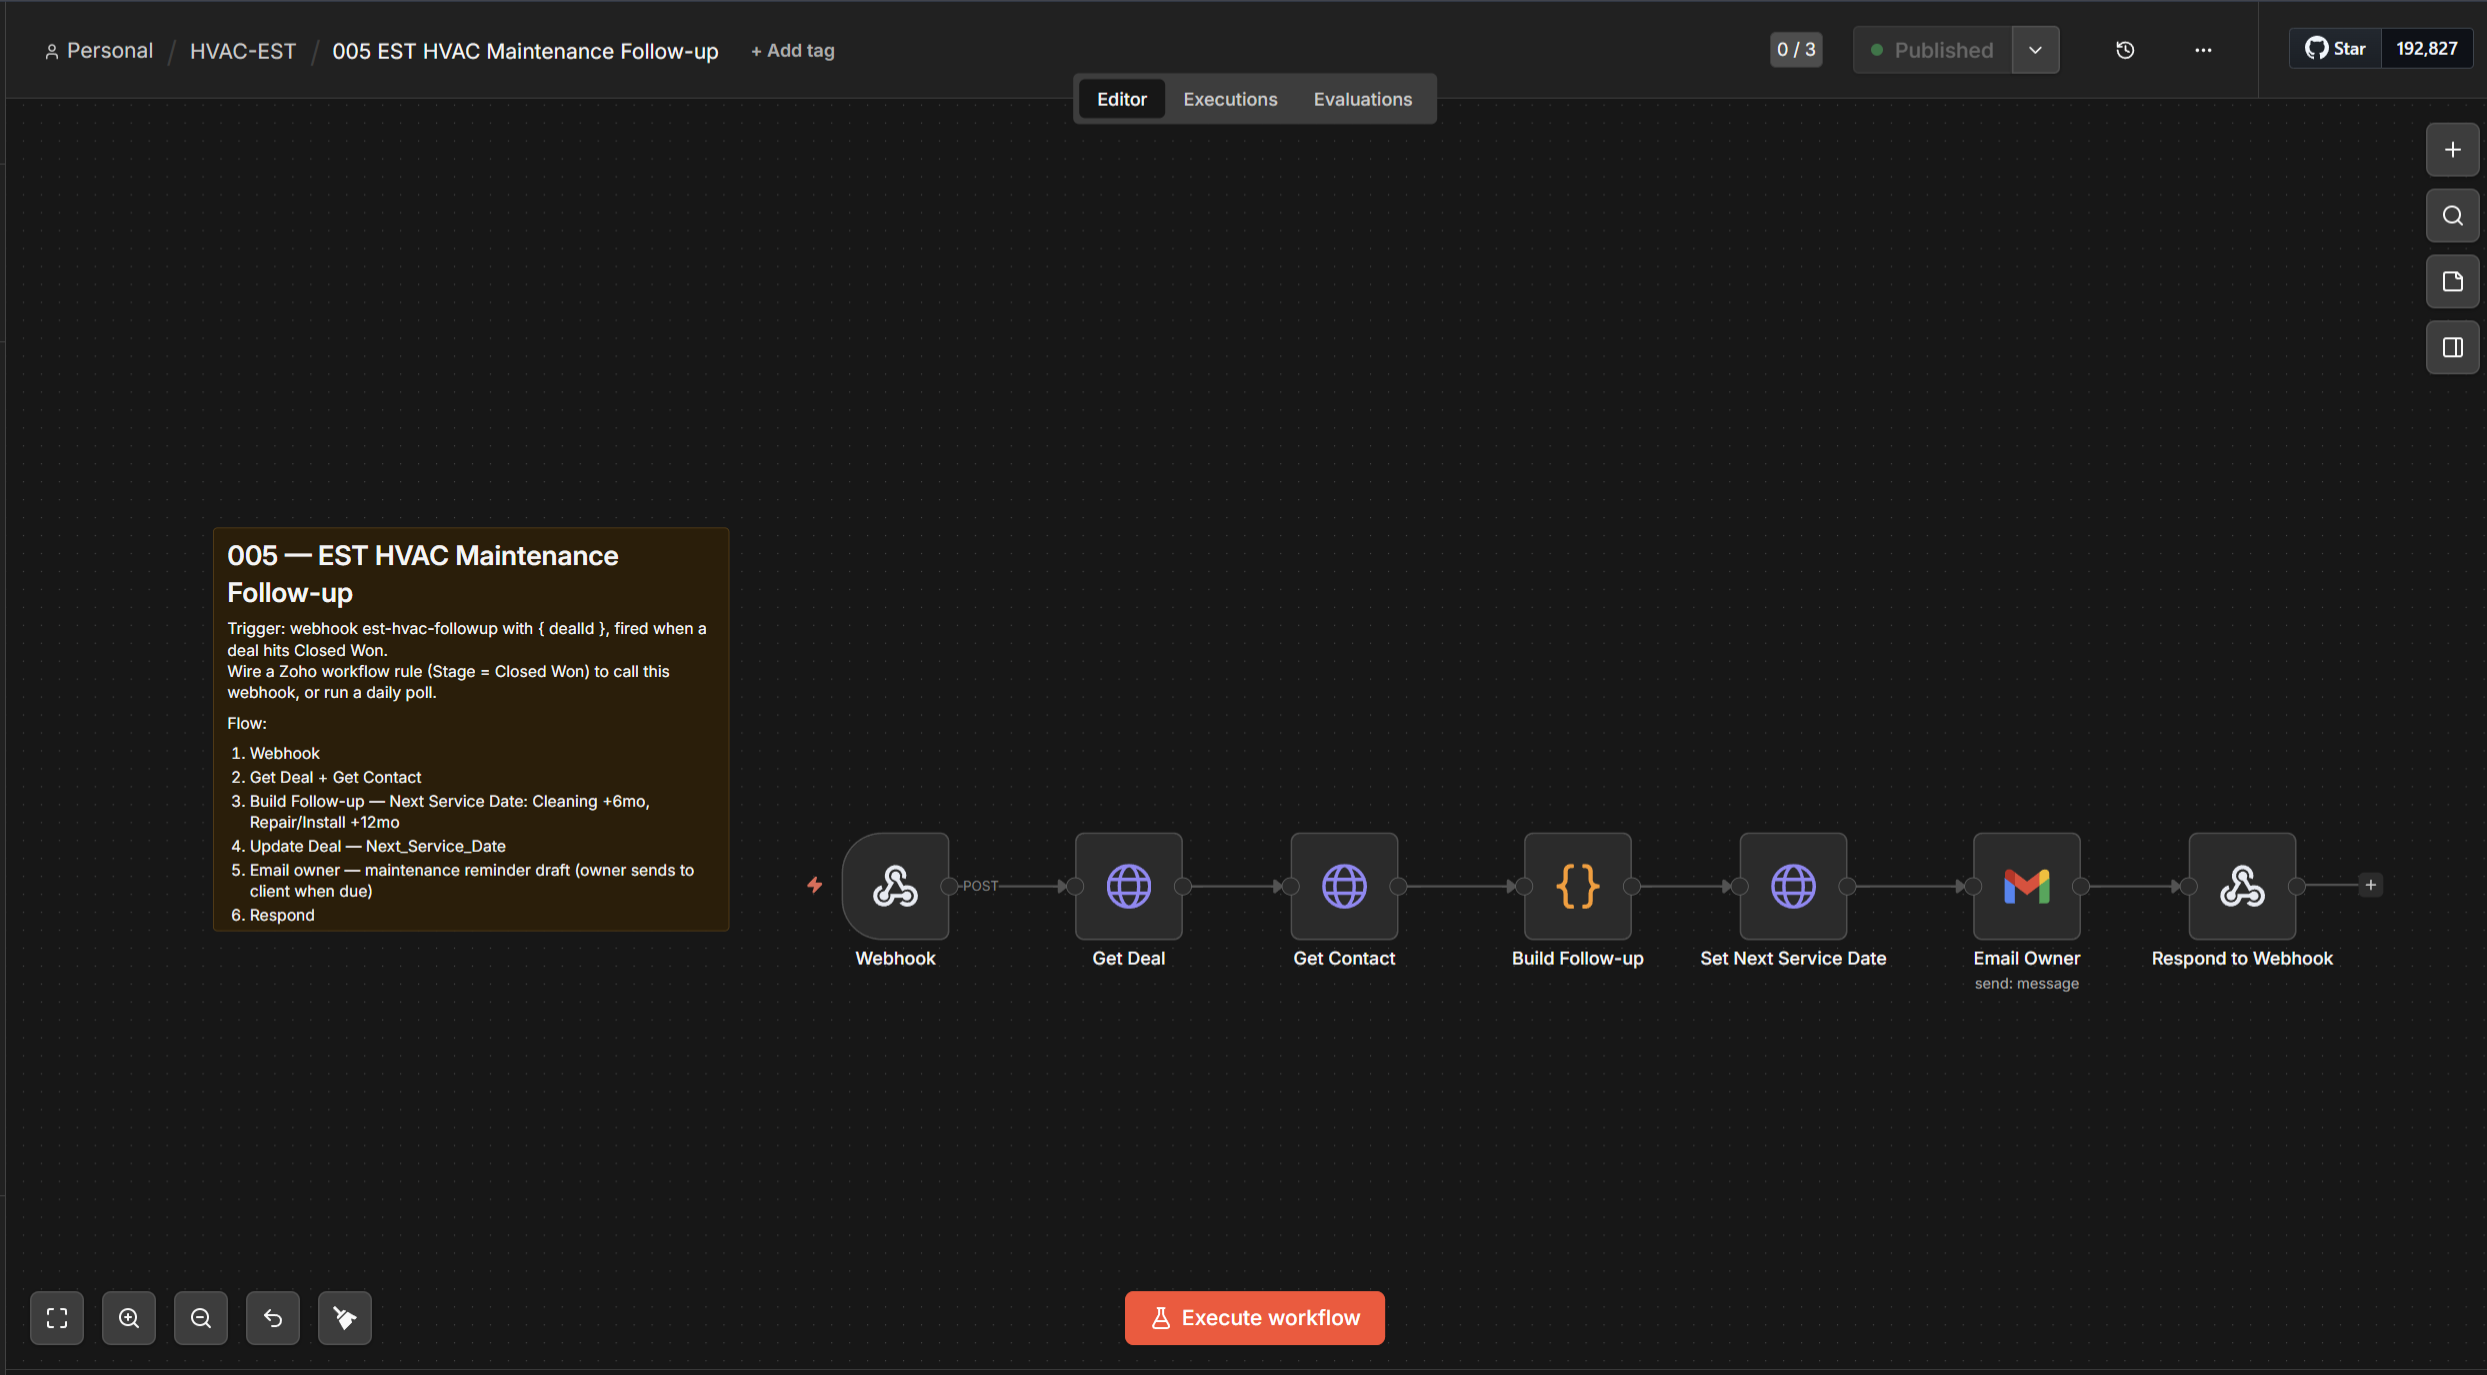Expand the Published dropdown arrow
Viewport: 2487px width, 1375px height.
(2035, 50)
